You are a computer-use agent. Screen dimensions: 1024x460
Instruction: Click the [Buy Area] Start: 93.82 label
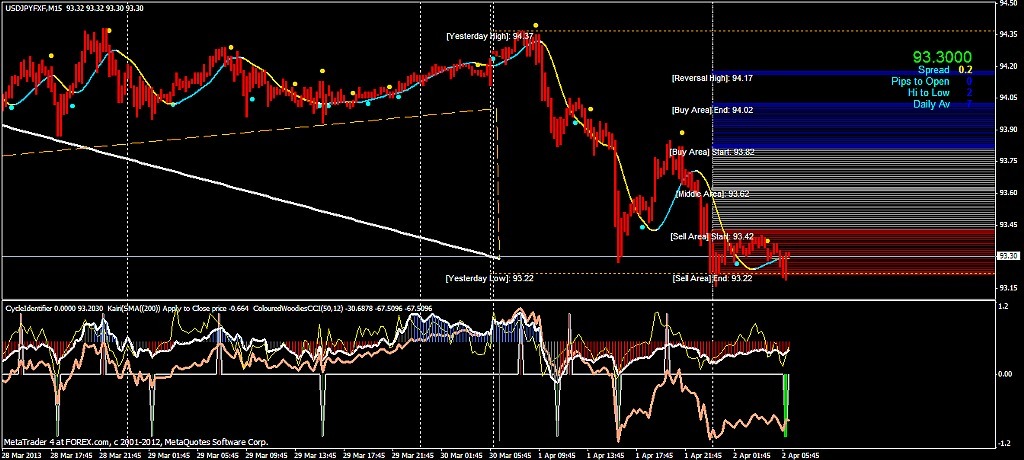[712, 152]
